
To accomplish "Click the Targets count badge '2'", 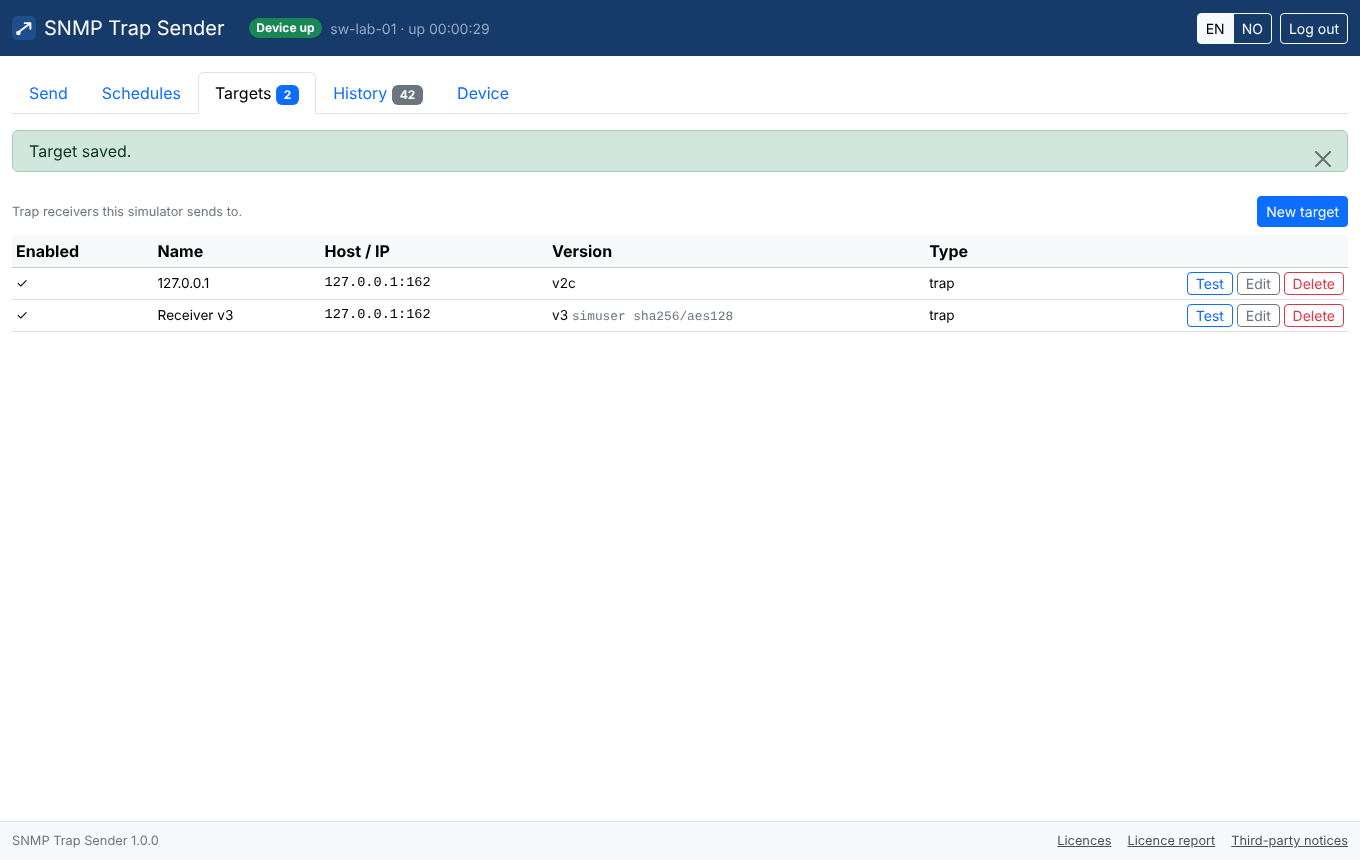I will click(x=287, y=95).
